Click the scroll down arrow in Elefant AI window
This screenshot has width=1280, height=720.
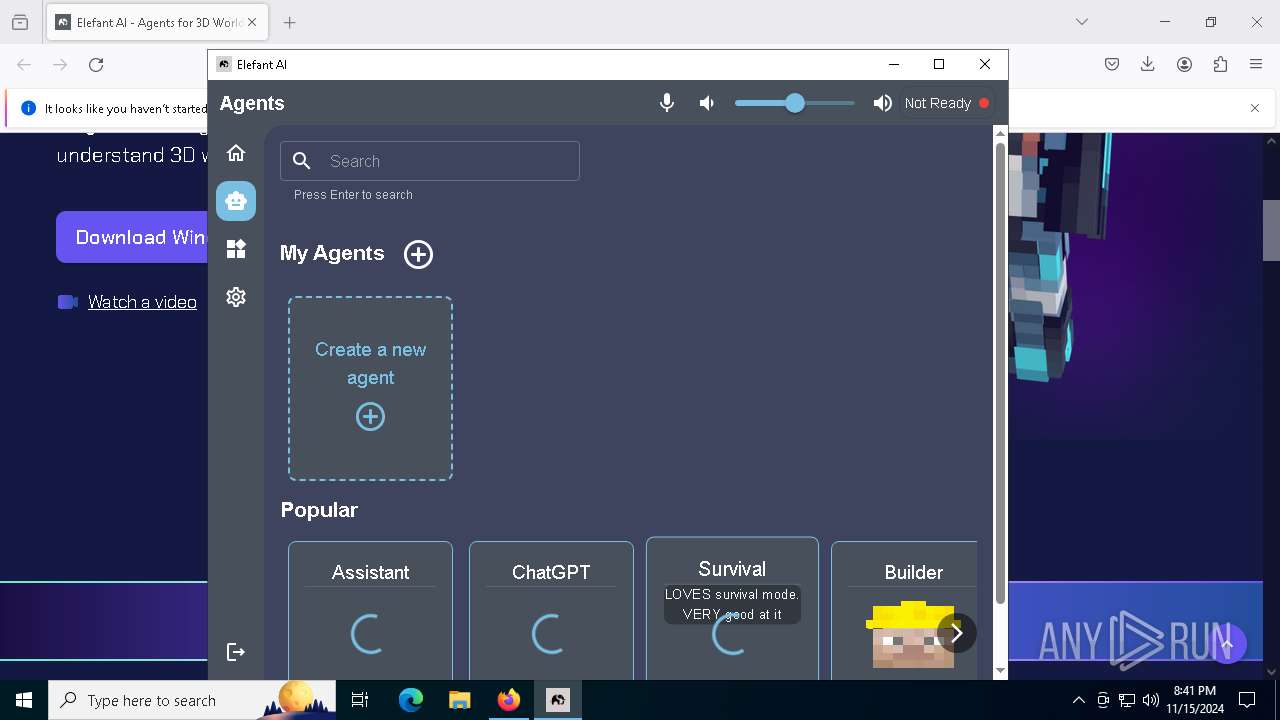pos(1000,671)
